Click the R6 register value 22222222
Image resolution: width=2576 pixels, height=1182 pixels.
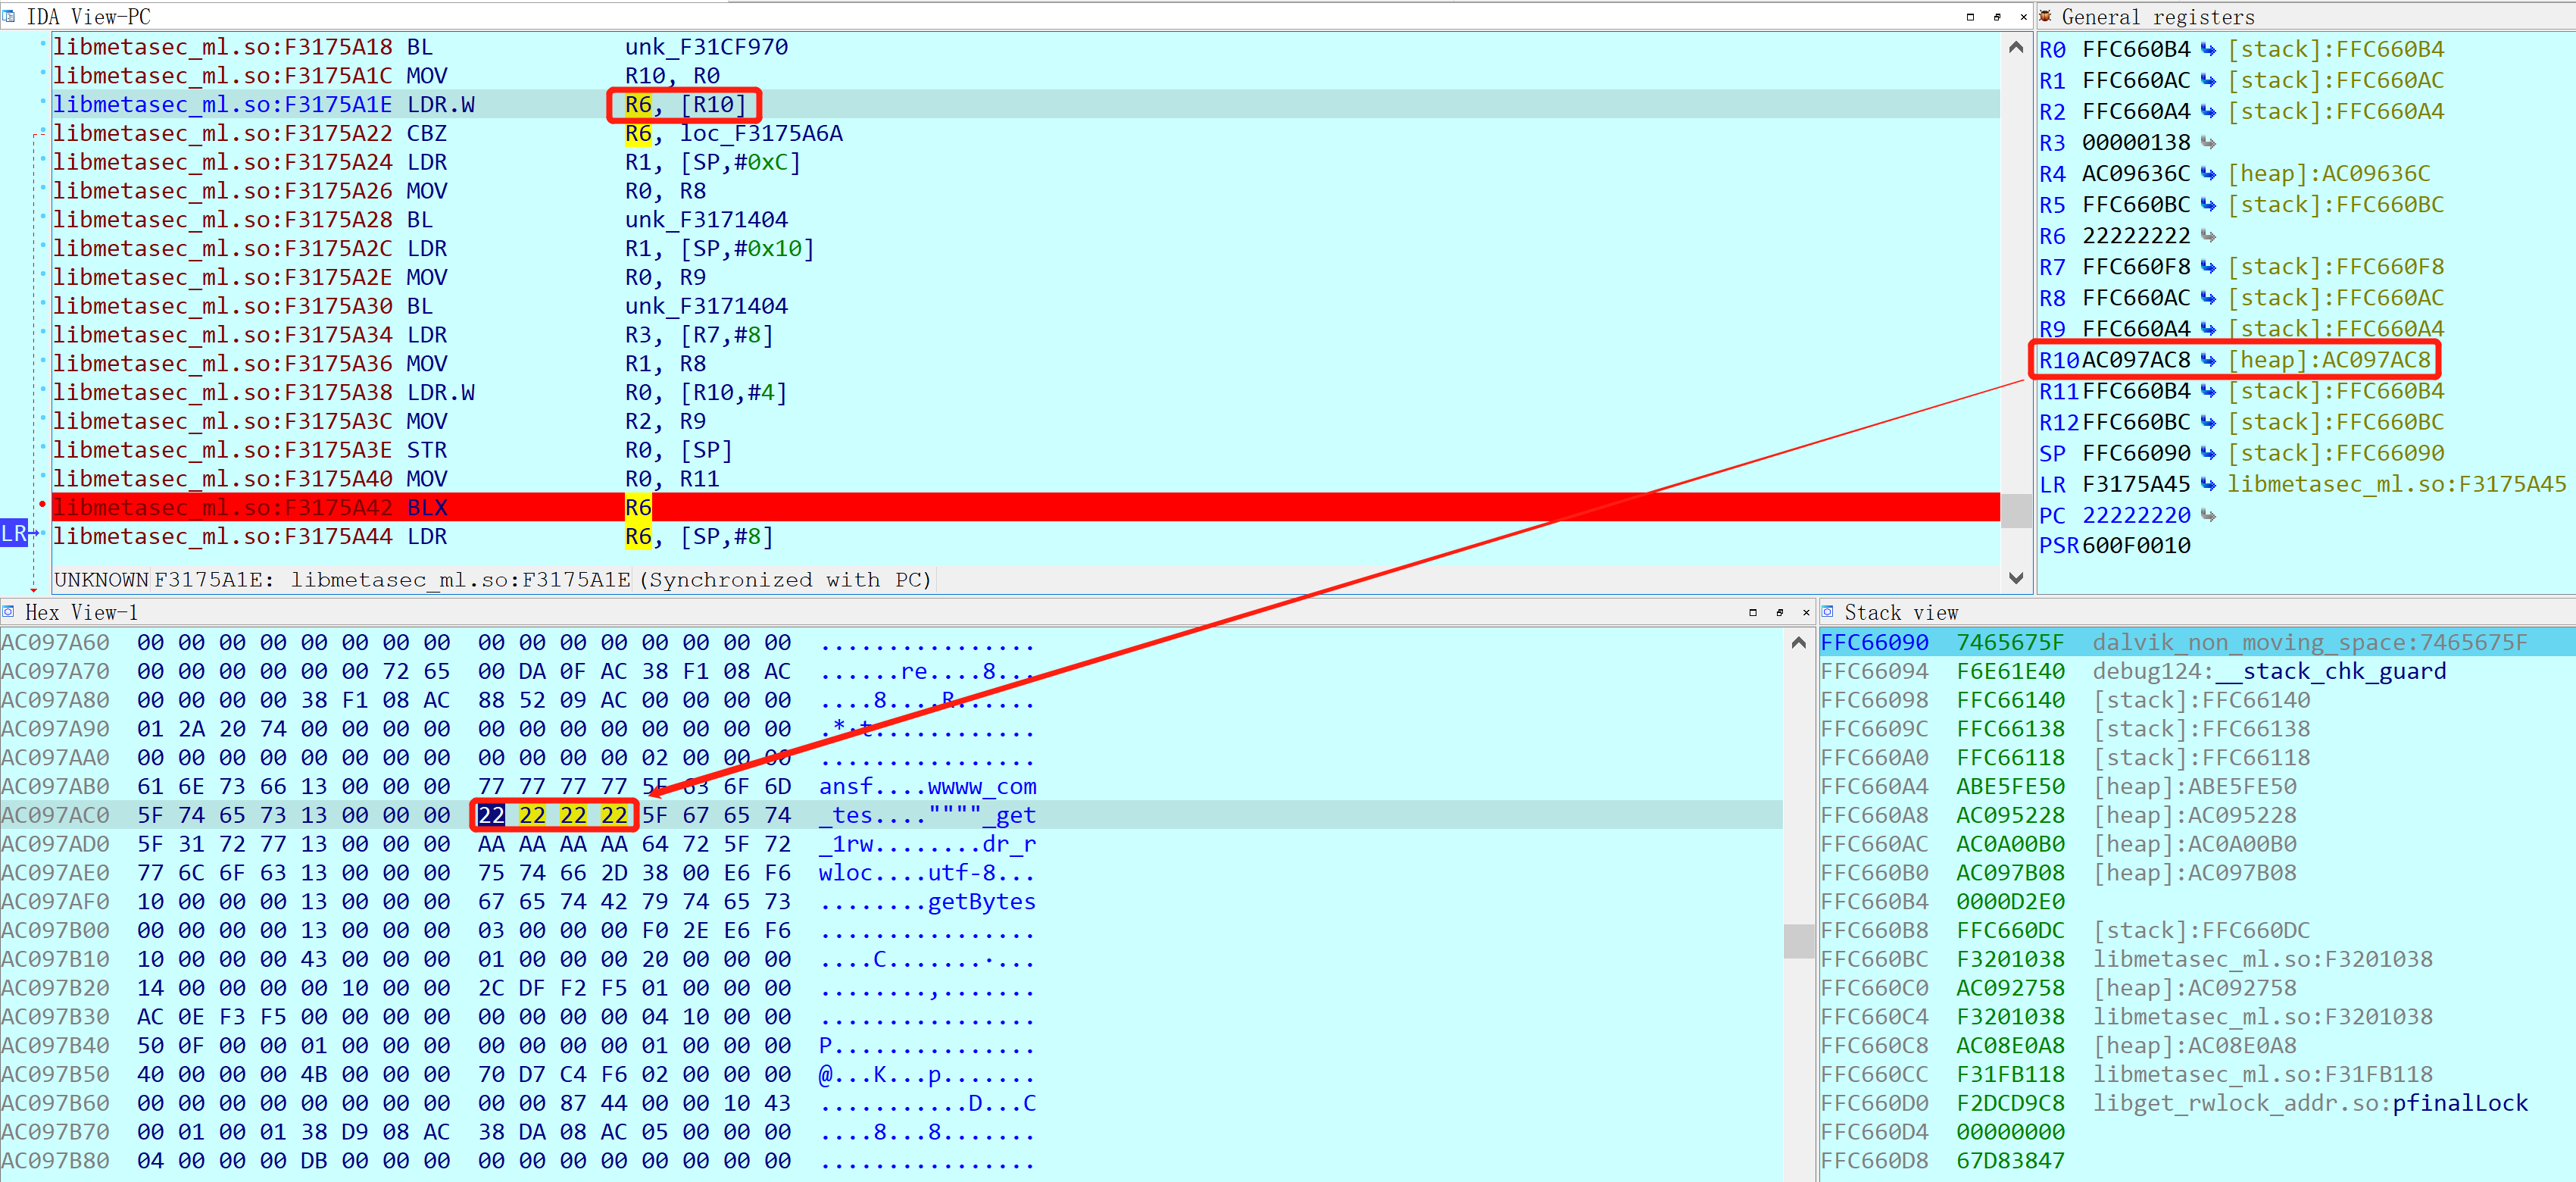click(2135, 236)
